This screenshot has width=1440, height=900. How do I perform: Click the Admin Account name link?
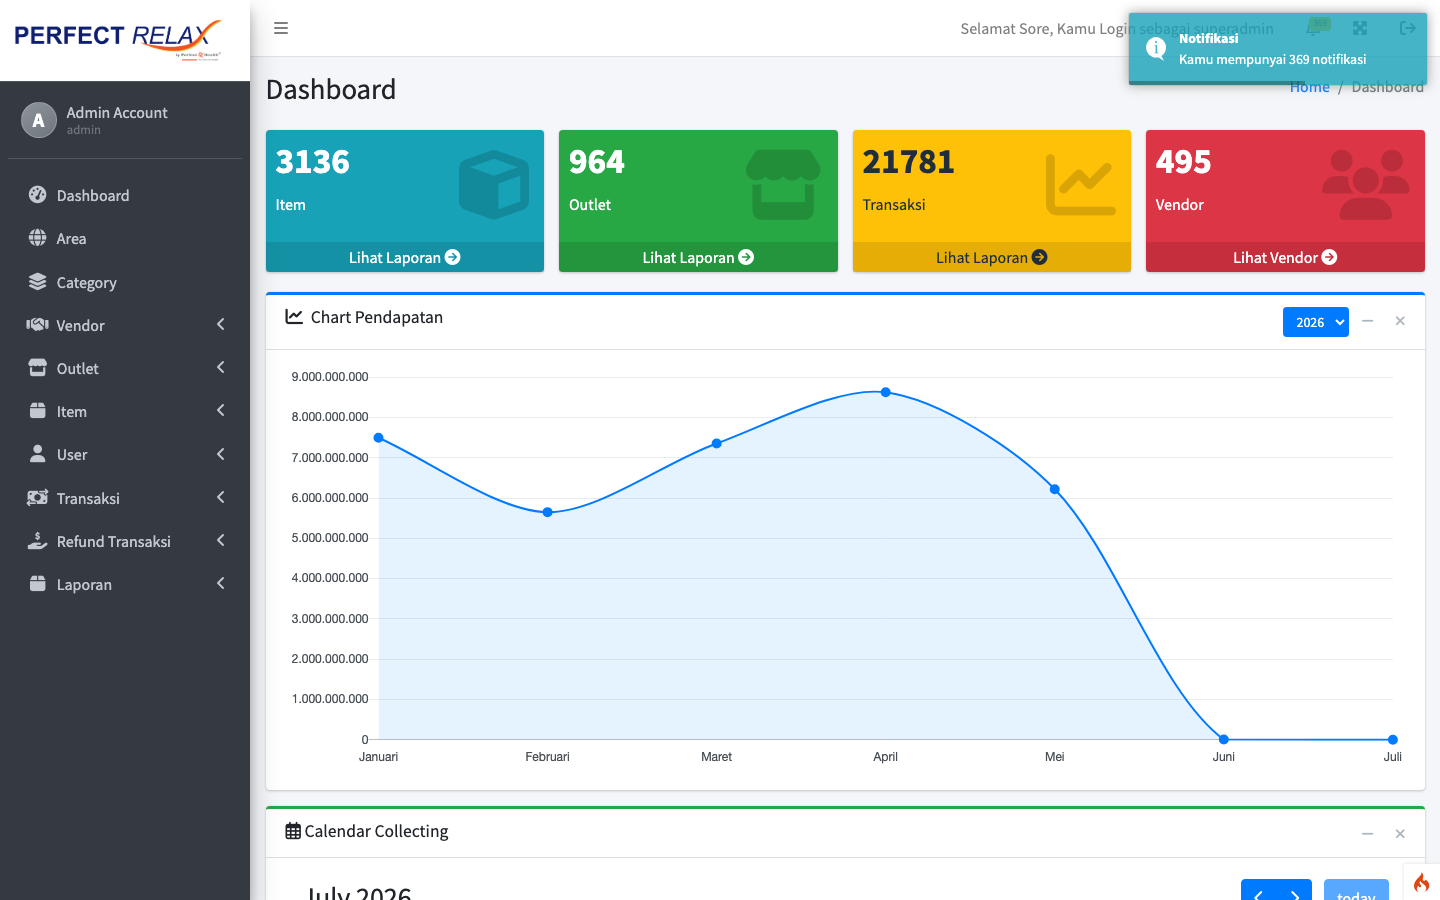[x=117, y=113]
